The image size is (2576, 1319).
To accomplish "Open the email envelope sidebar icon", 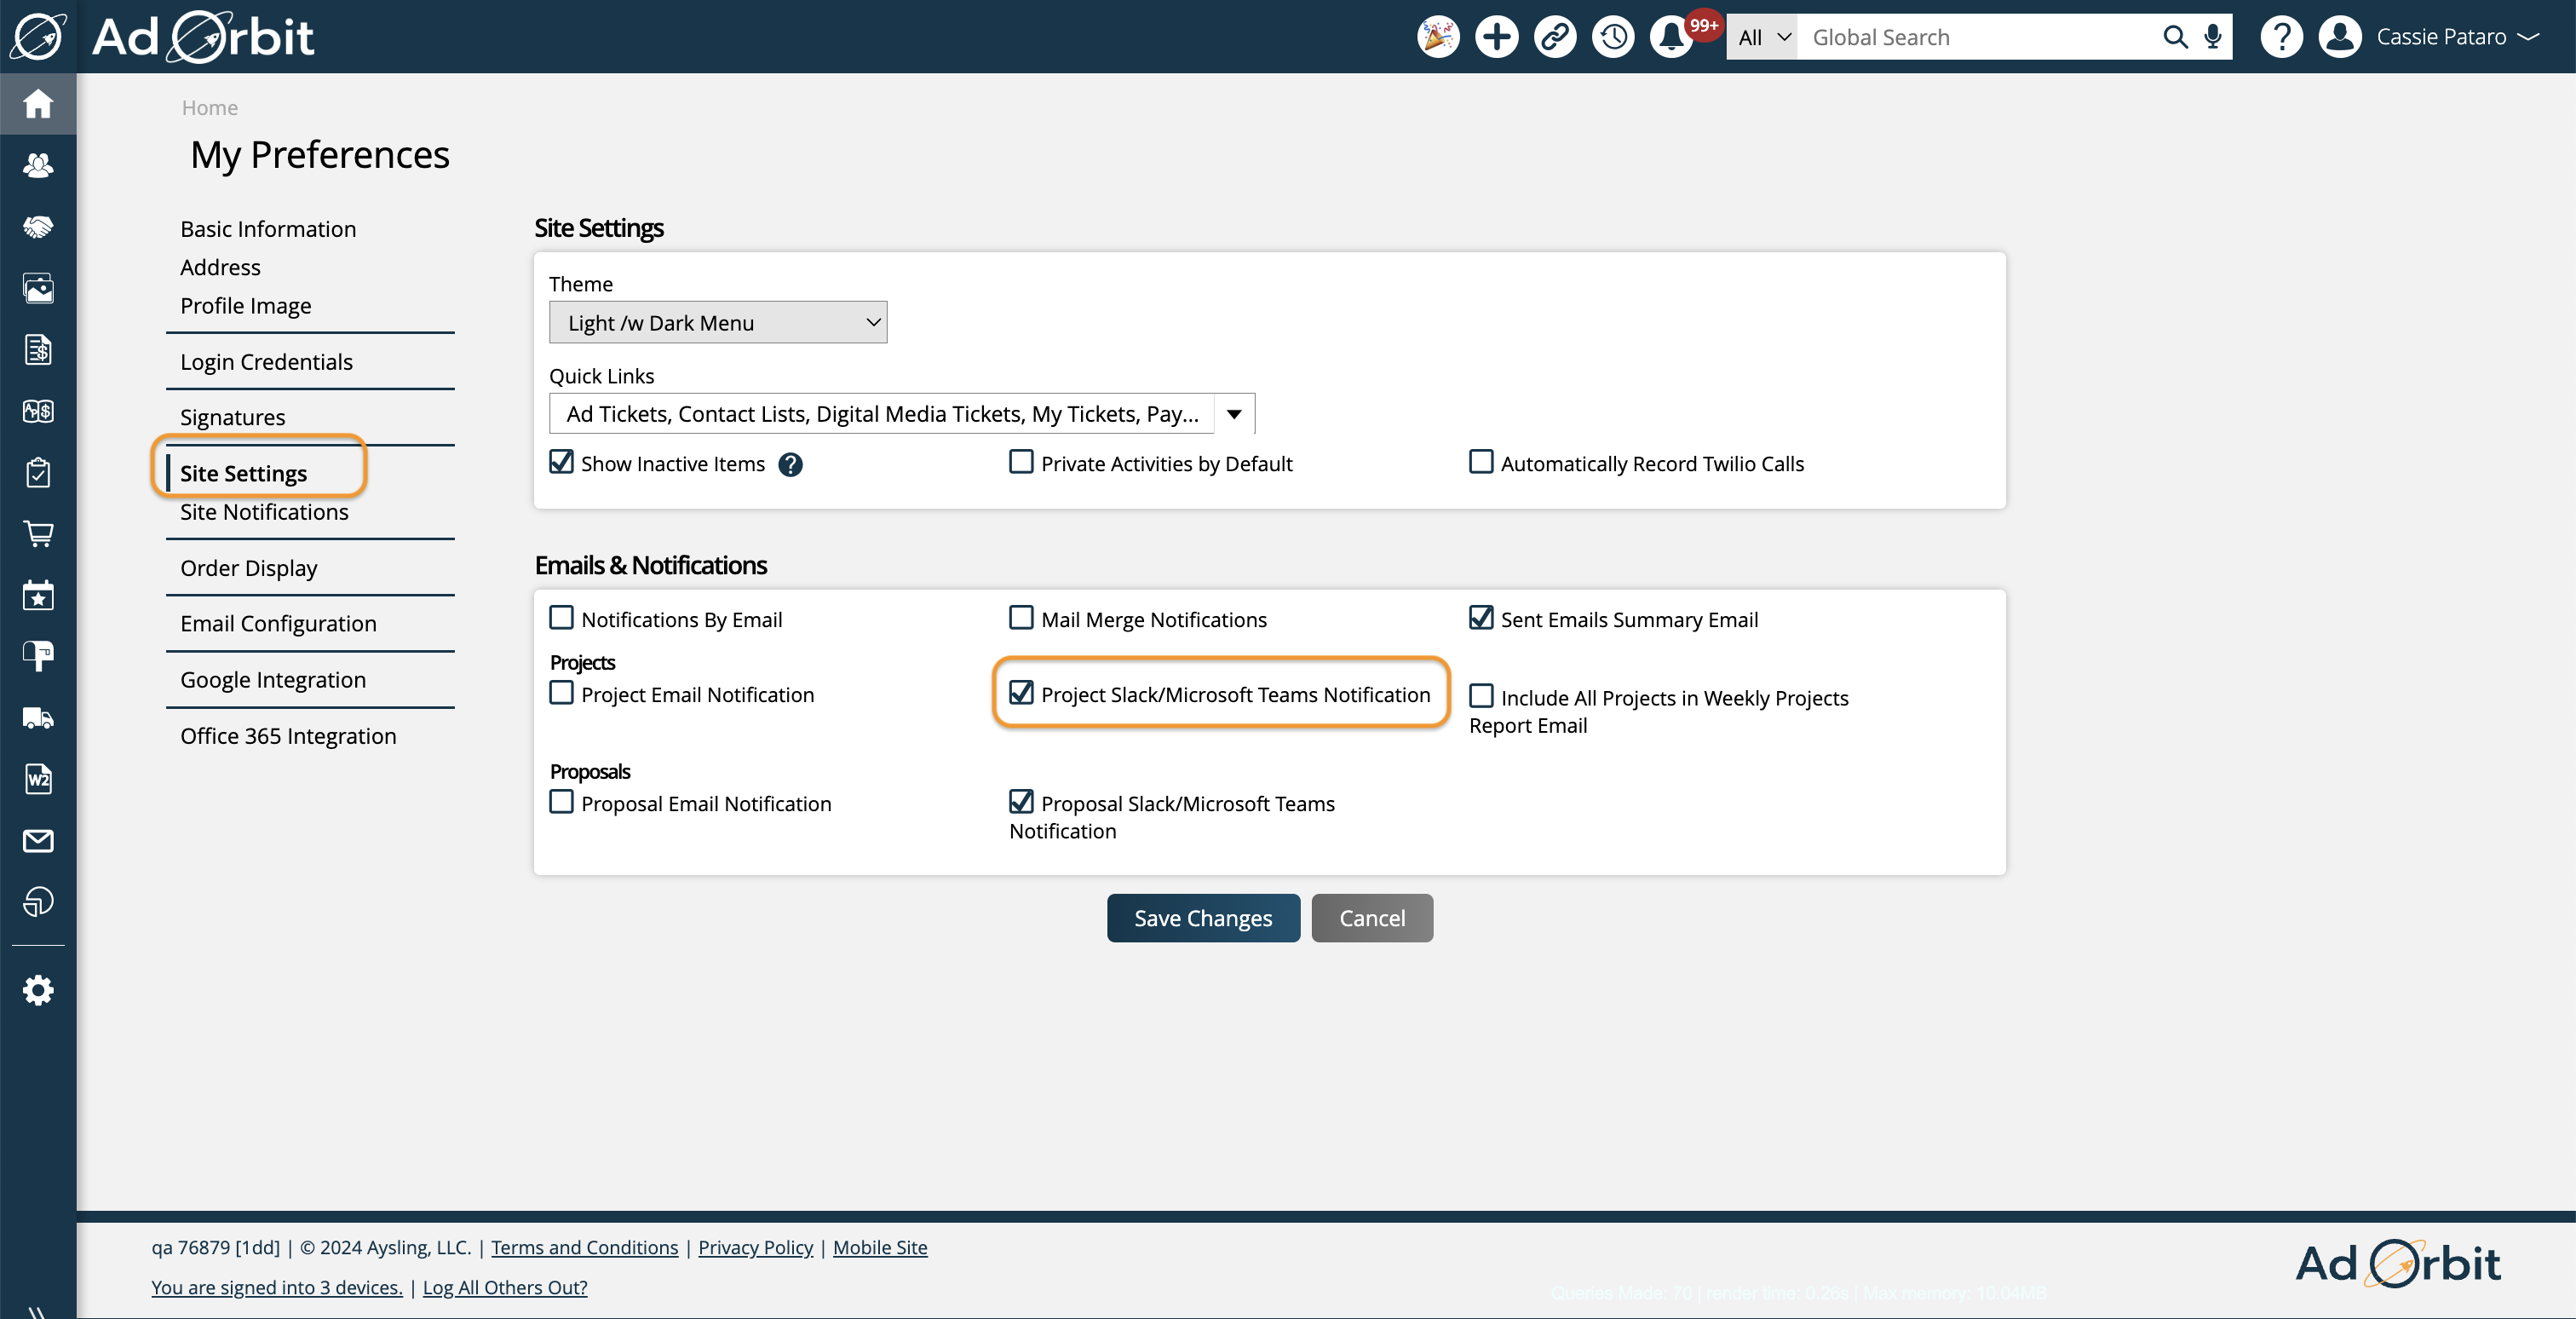I will [38, 840].
